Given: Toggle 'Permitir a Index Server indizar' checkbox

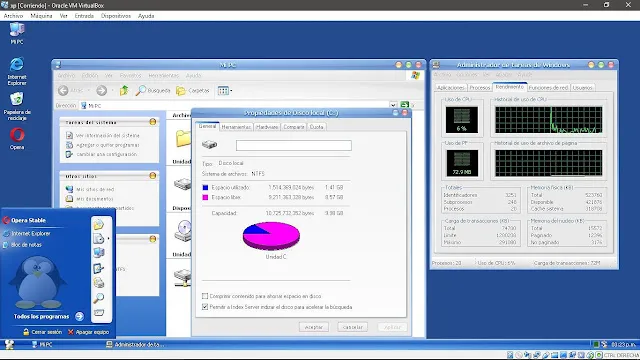Looking at the screenshot, I should click(x=205, y=307).
